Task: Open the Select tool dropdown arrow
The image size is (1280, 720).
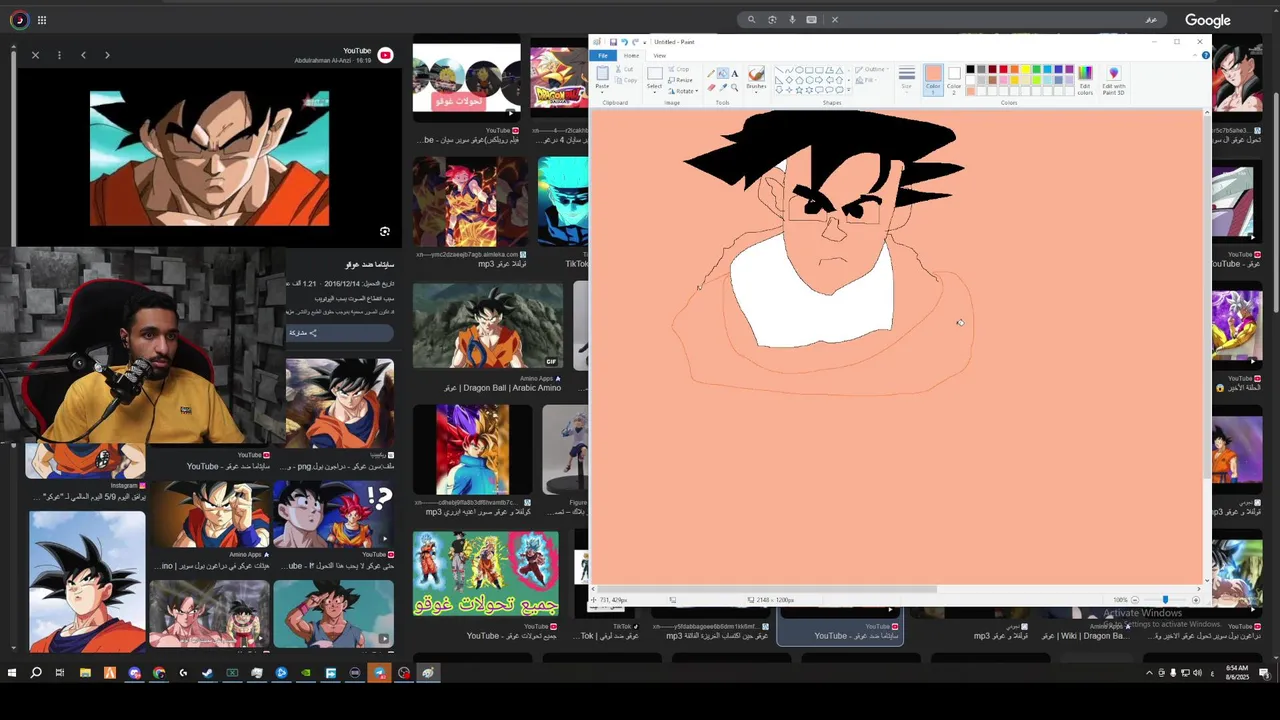Action: 655,92
